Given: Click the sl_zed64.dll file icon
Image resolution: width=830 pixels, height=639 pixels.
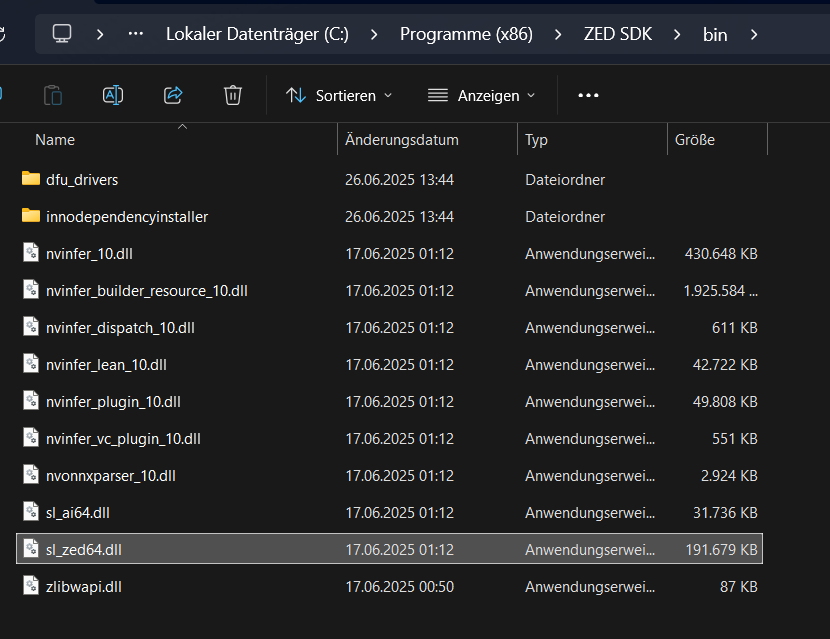Looking at the screenshot, I should click(31, 548).
